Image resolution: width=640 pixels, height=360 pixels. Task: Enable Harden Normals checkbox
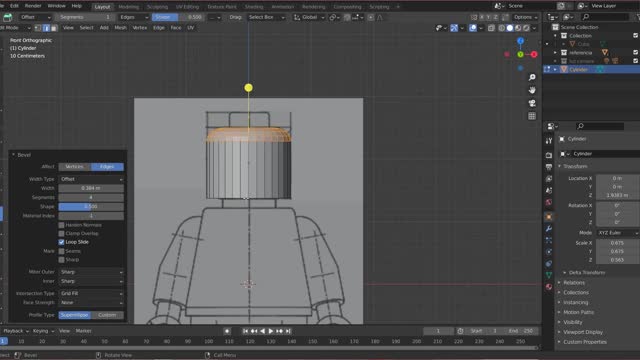tap(61, 225)
